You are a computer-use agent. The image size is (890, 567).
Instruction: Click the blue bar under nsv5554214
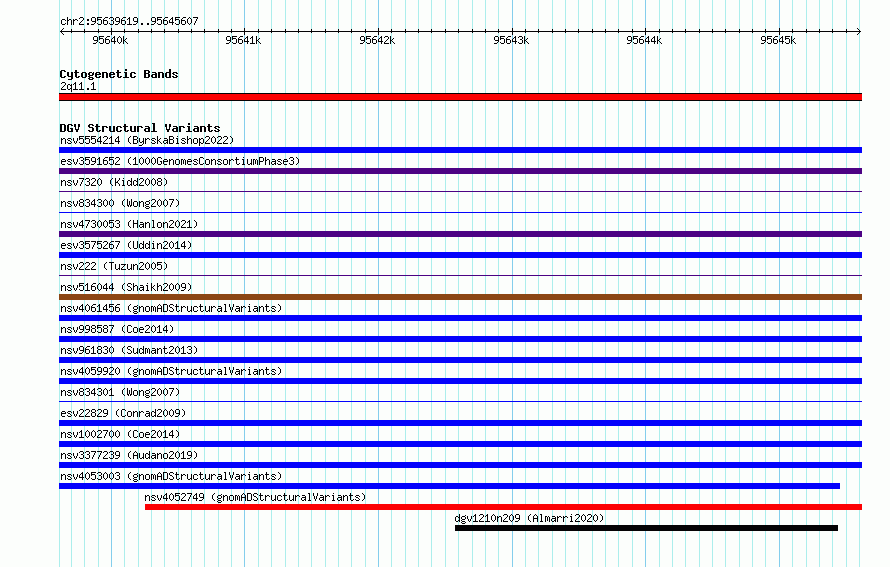click(460, 150)
